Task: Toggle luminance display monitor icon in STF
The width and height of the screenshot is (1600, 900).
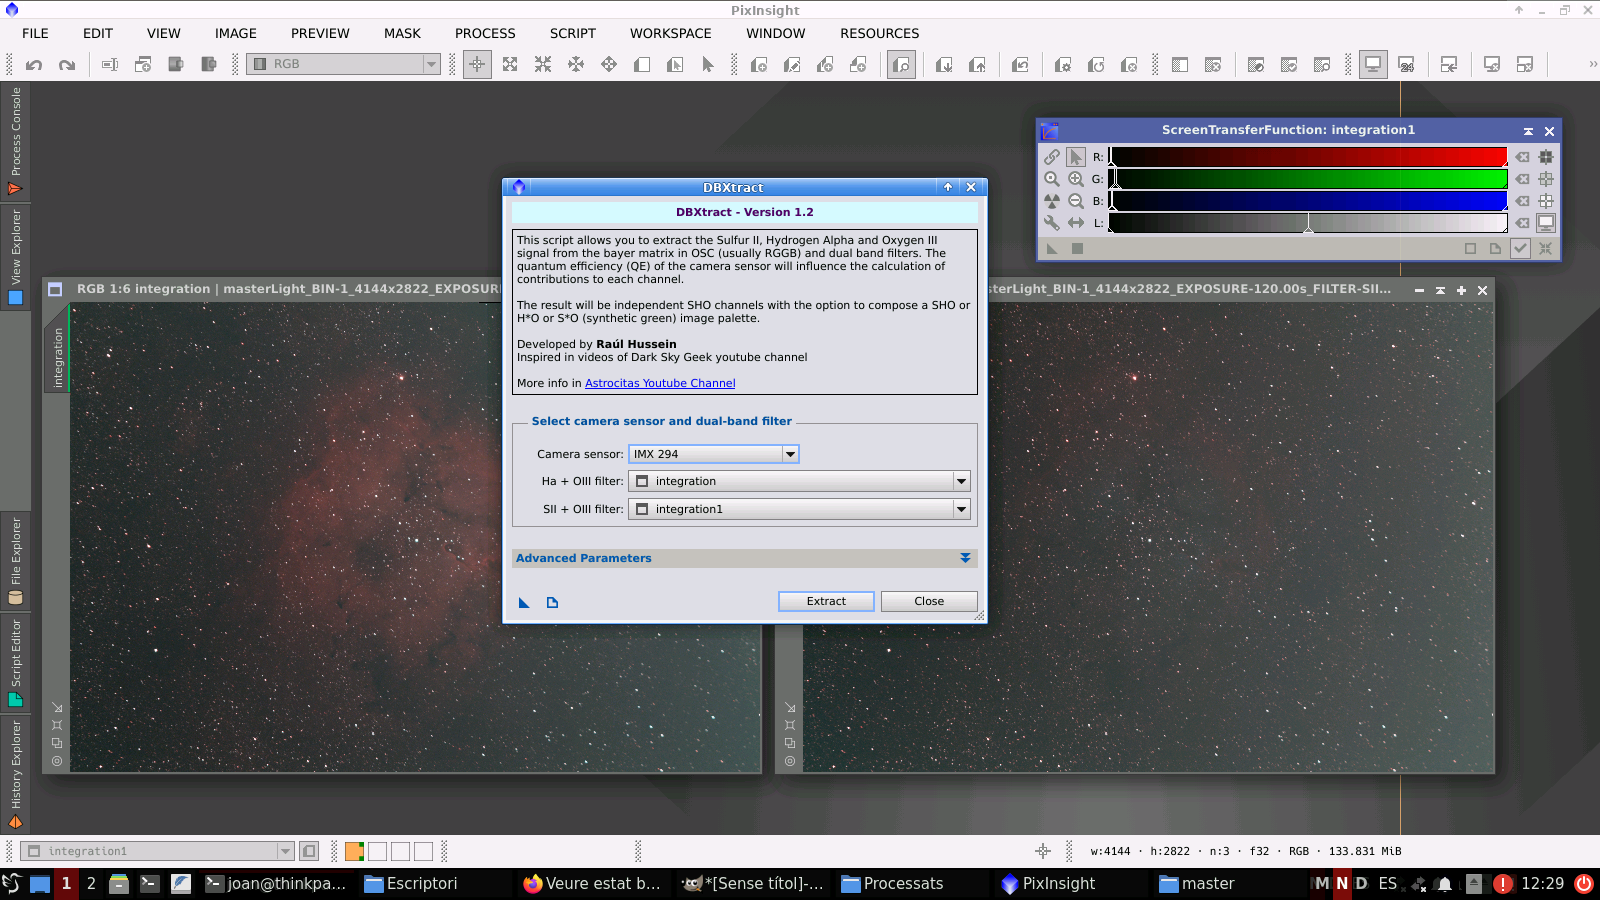Action: click(1546, 222)
